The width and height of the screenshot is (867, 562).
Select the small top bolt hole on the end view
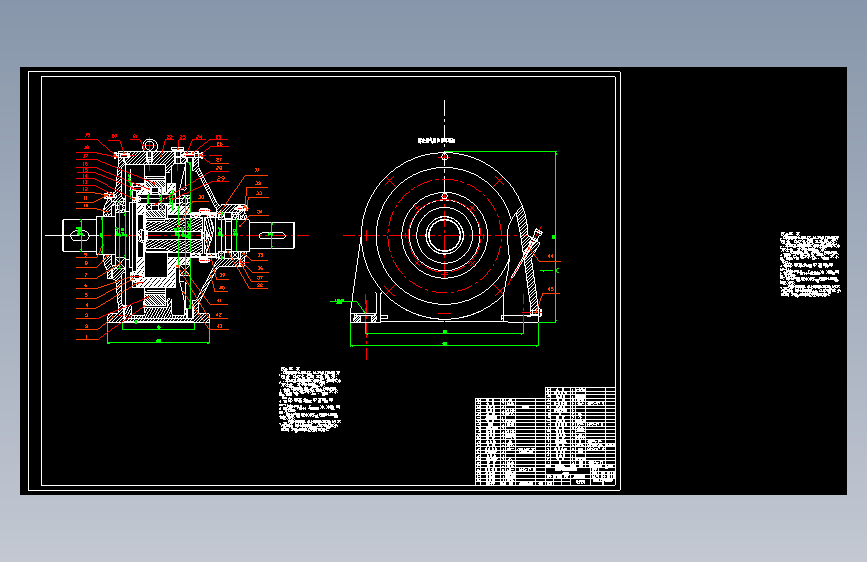pyautogui.click(x=445, y=157)
